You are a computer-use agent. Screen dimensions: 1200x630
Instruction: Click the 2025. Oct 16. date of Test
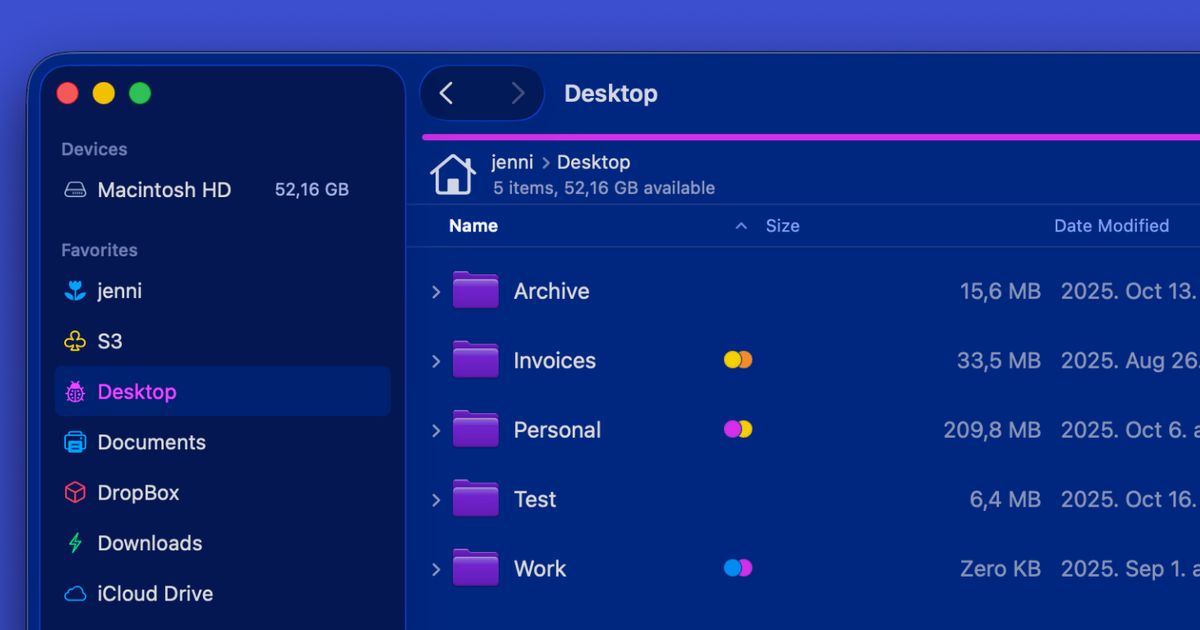point(1129,499)
